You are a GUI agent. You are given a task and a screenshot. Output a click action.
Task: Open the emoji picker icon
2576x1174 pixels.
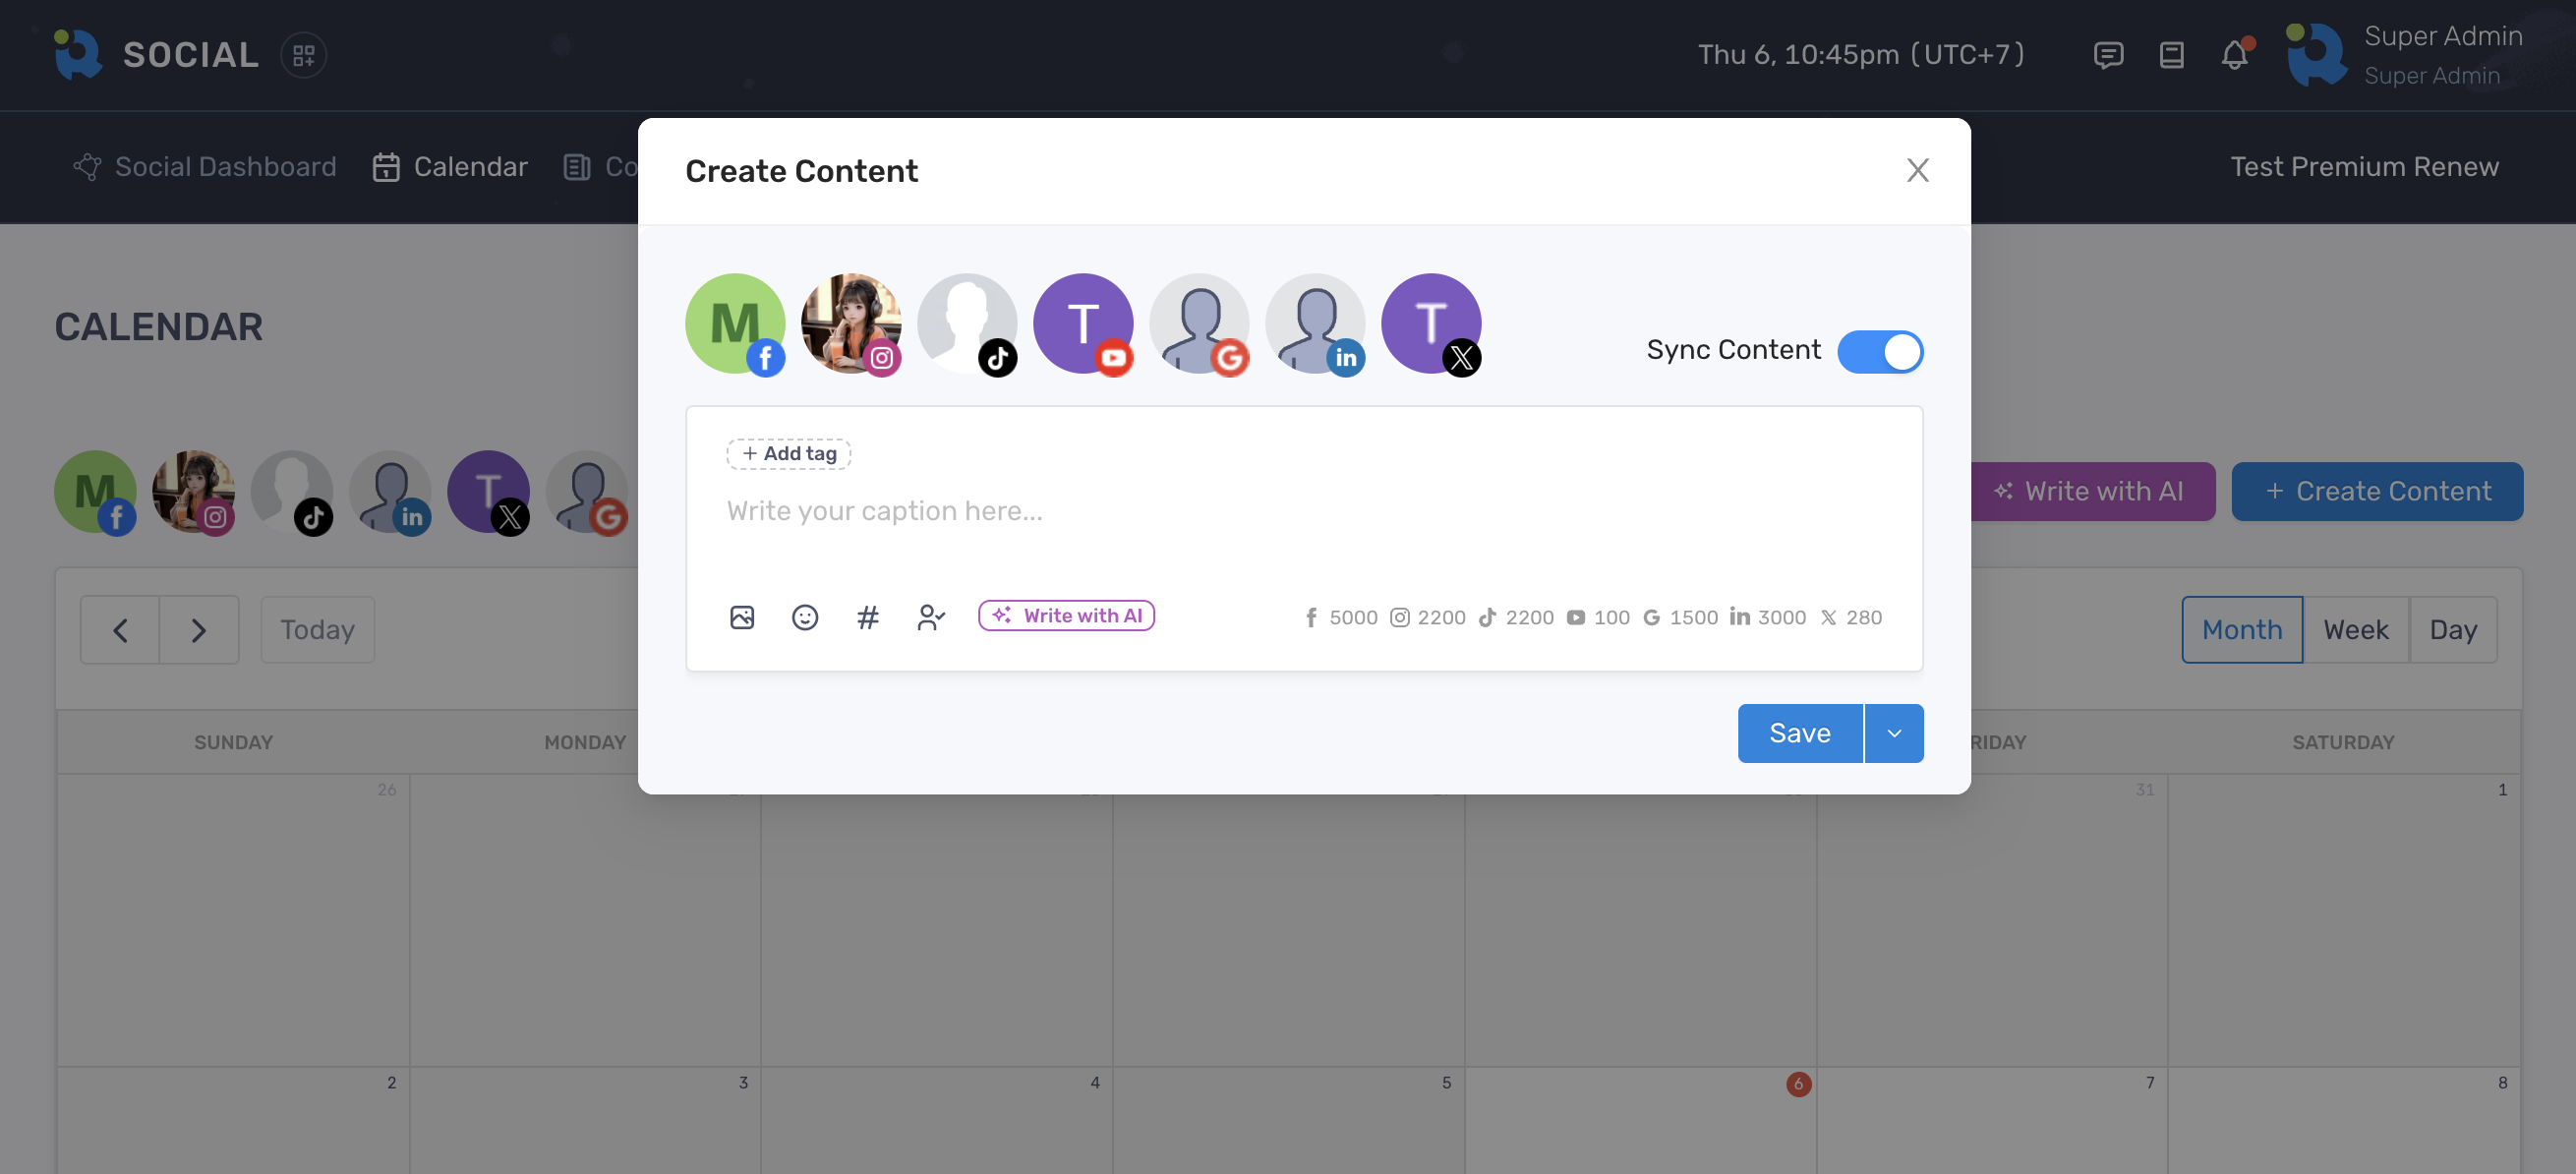(x=804, y=617)
